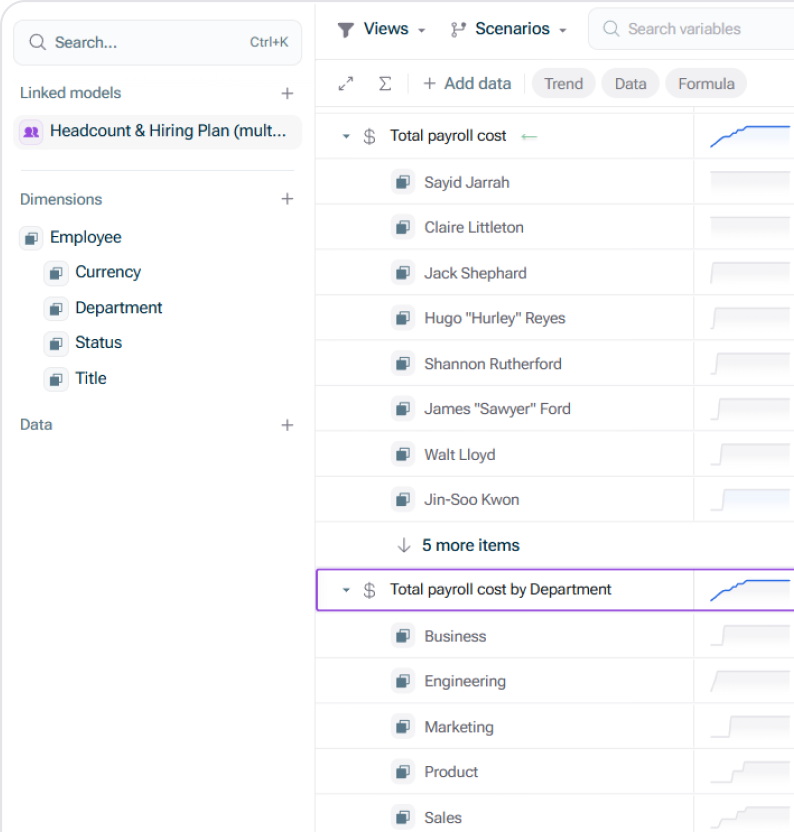The image size is (794, 832).
Task: Click plus icon next to Data section
Action: coord(287,425)
